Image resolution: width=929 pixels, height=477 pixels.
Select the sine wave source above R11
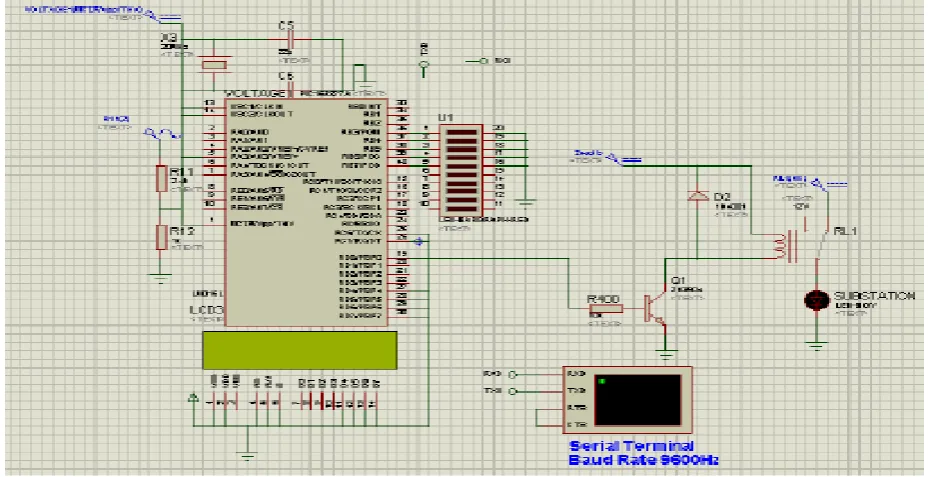tap(162, 134)
